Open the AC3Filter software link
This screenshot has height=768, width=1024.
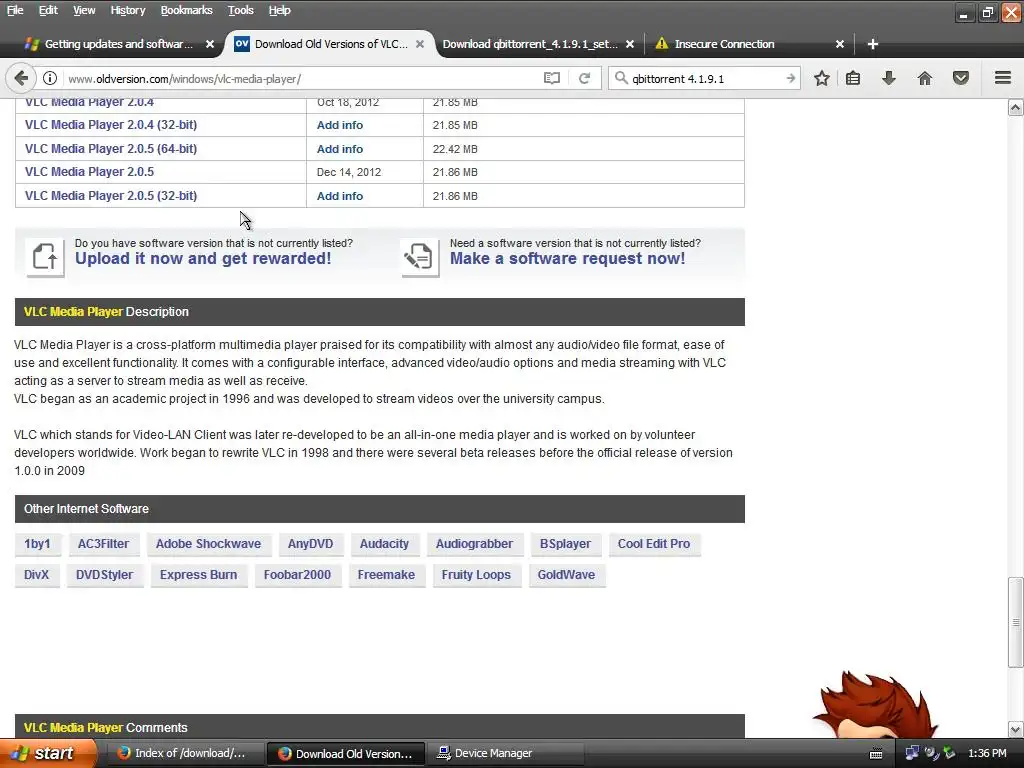[103, 544]
